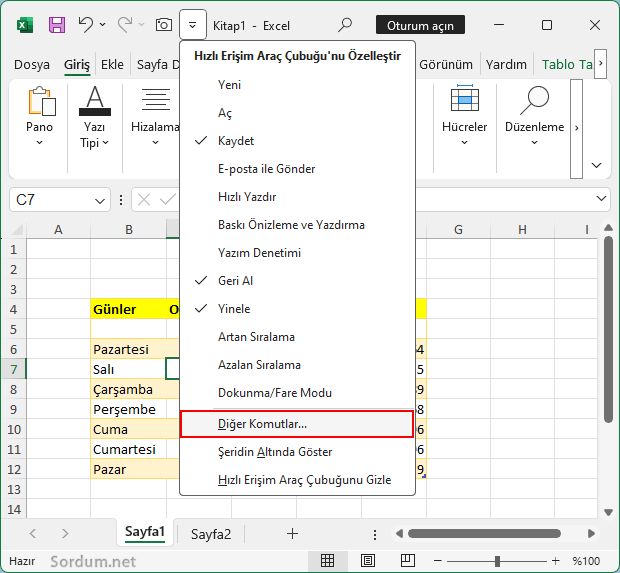Click the vertical scrollbar thumb
The image size is (620, 573).
click(x=609, y=330)
